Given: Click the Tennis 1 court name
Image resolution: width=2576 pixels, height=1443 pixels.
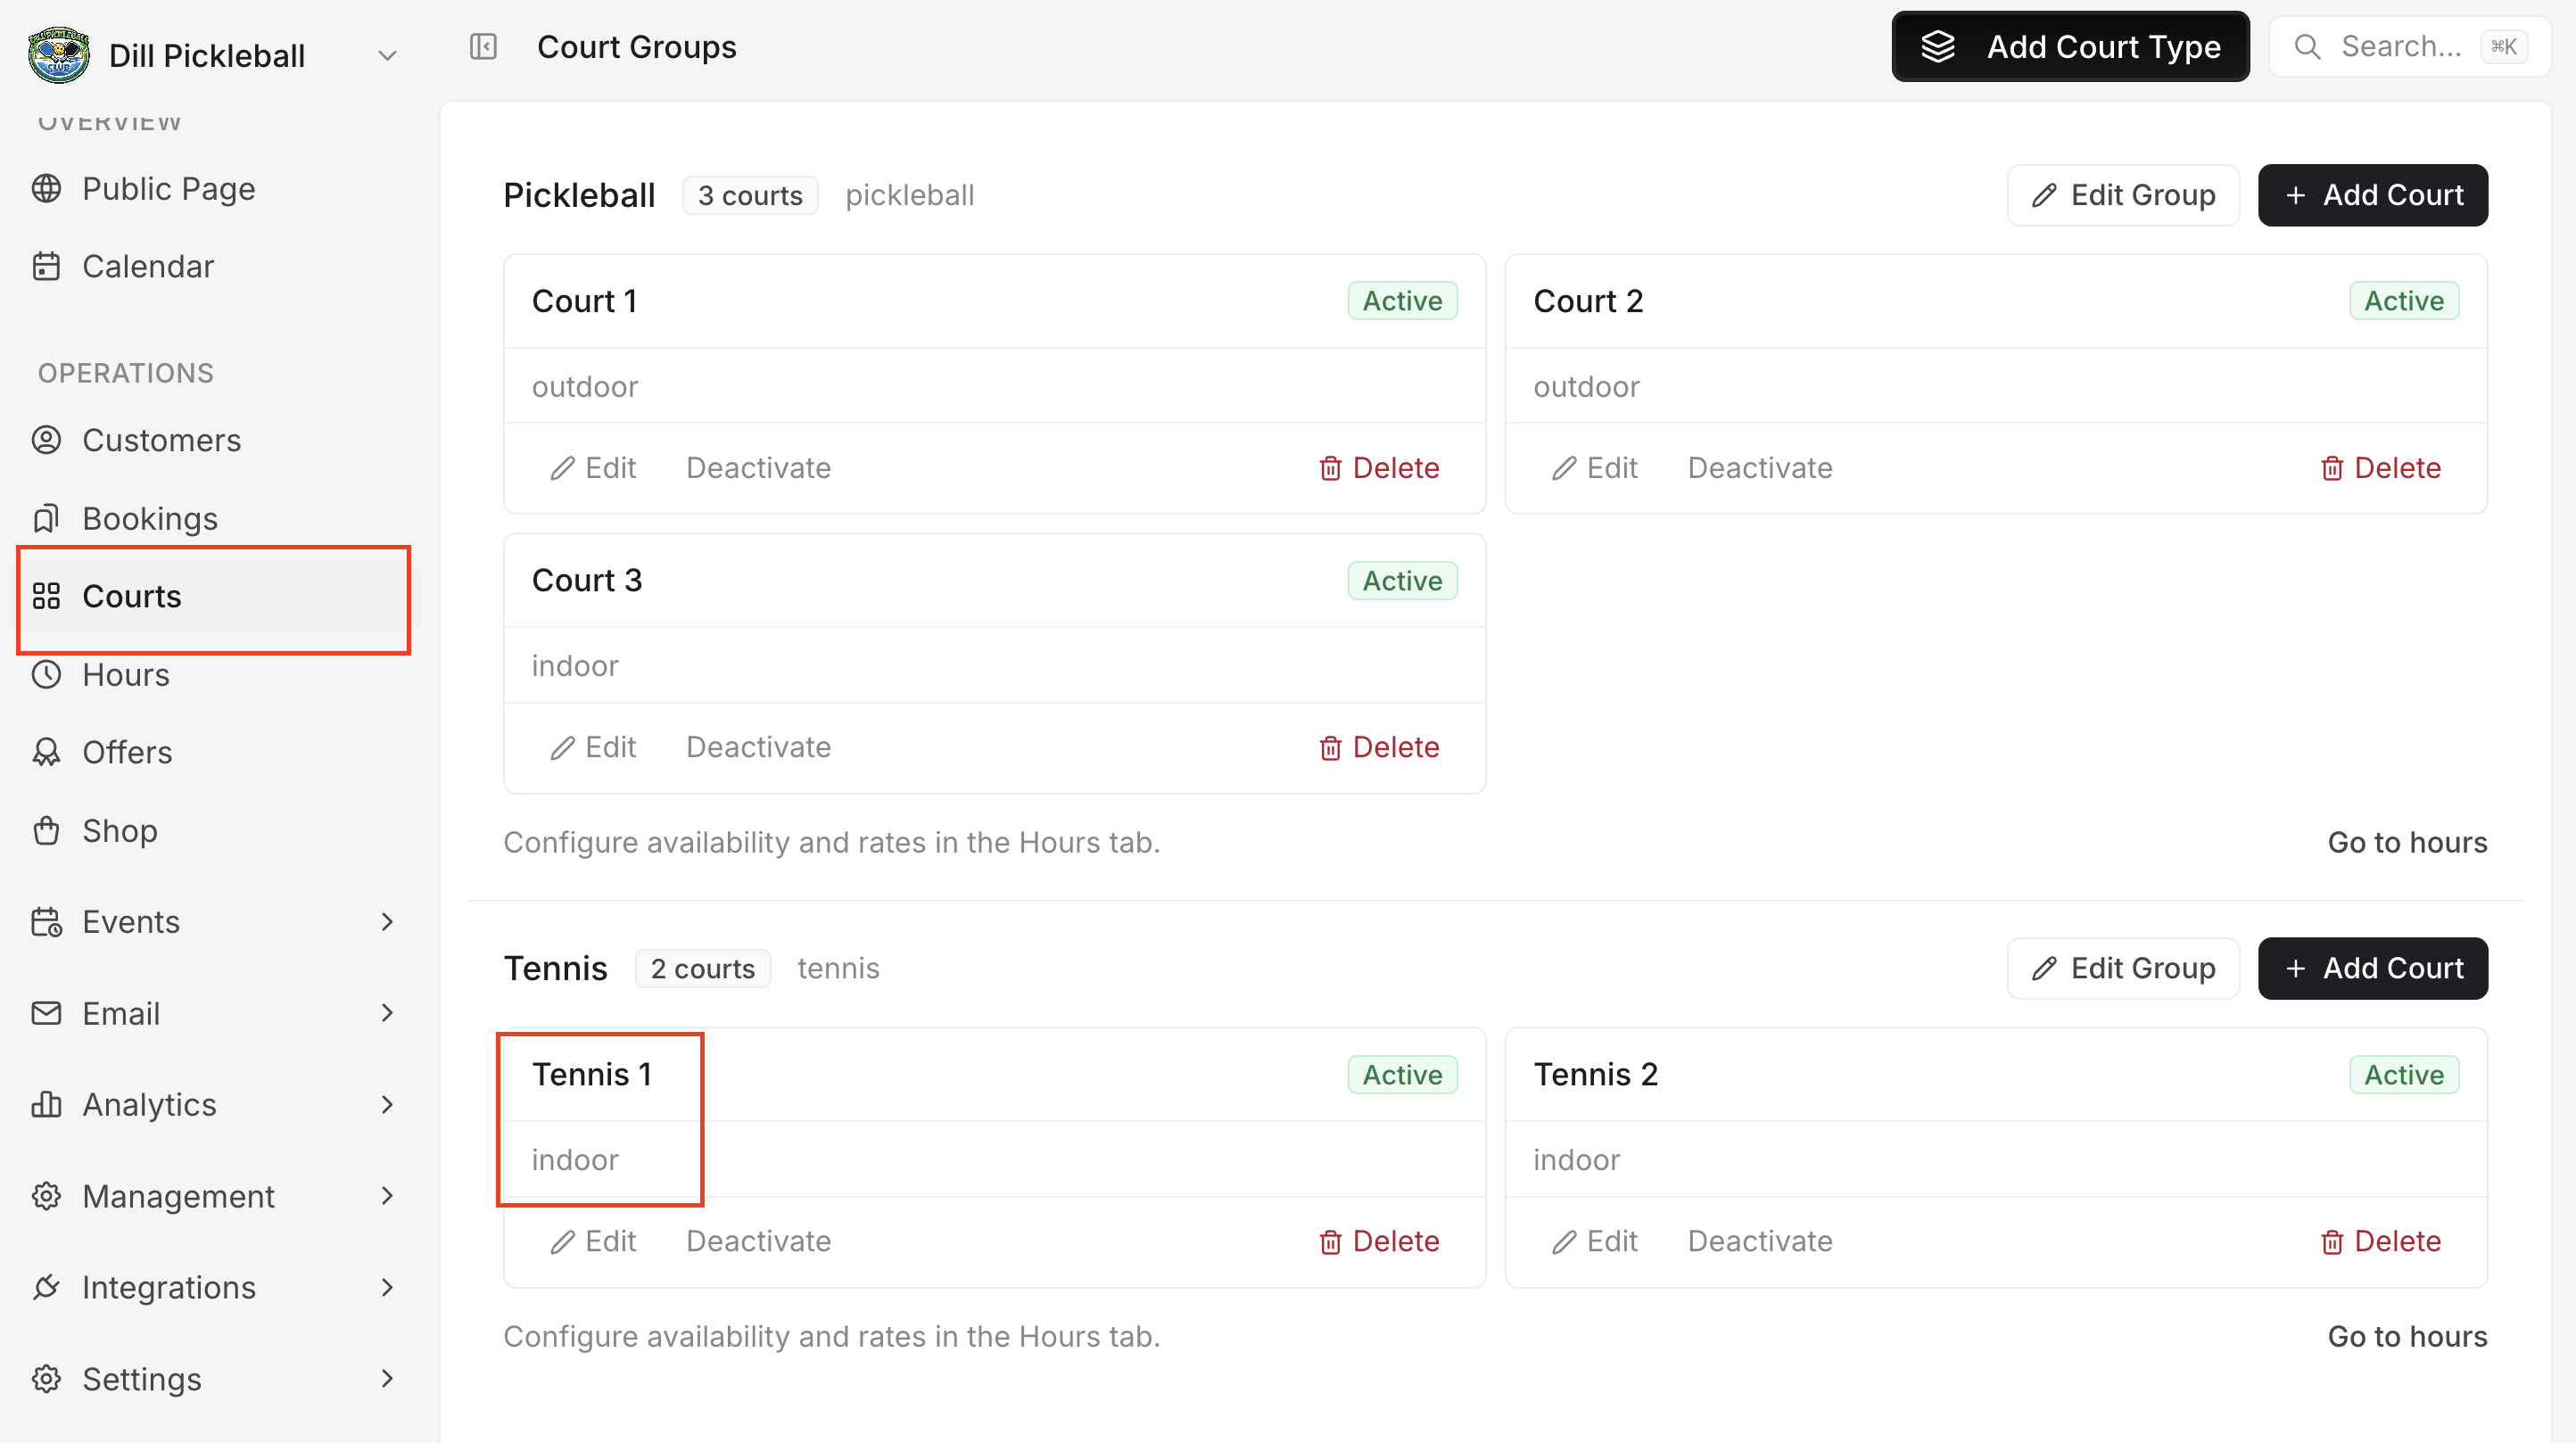Looking at the screenshot, I should (x=591, y=1074).
